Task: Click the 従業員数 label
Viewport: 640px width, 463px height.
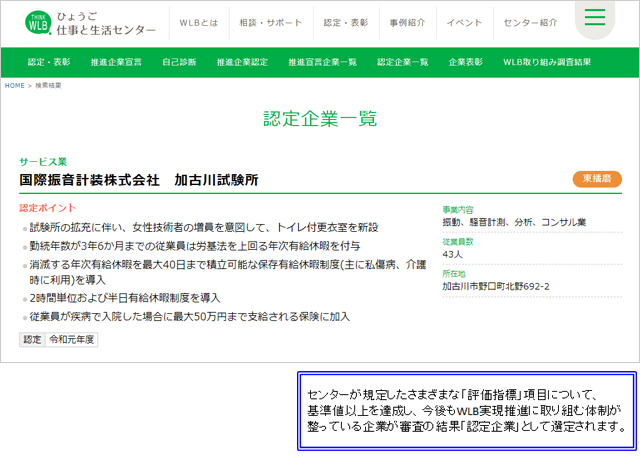Action: [458, 242]
